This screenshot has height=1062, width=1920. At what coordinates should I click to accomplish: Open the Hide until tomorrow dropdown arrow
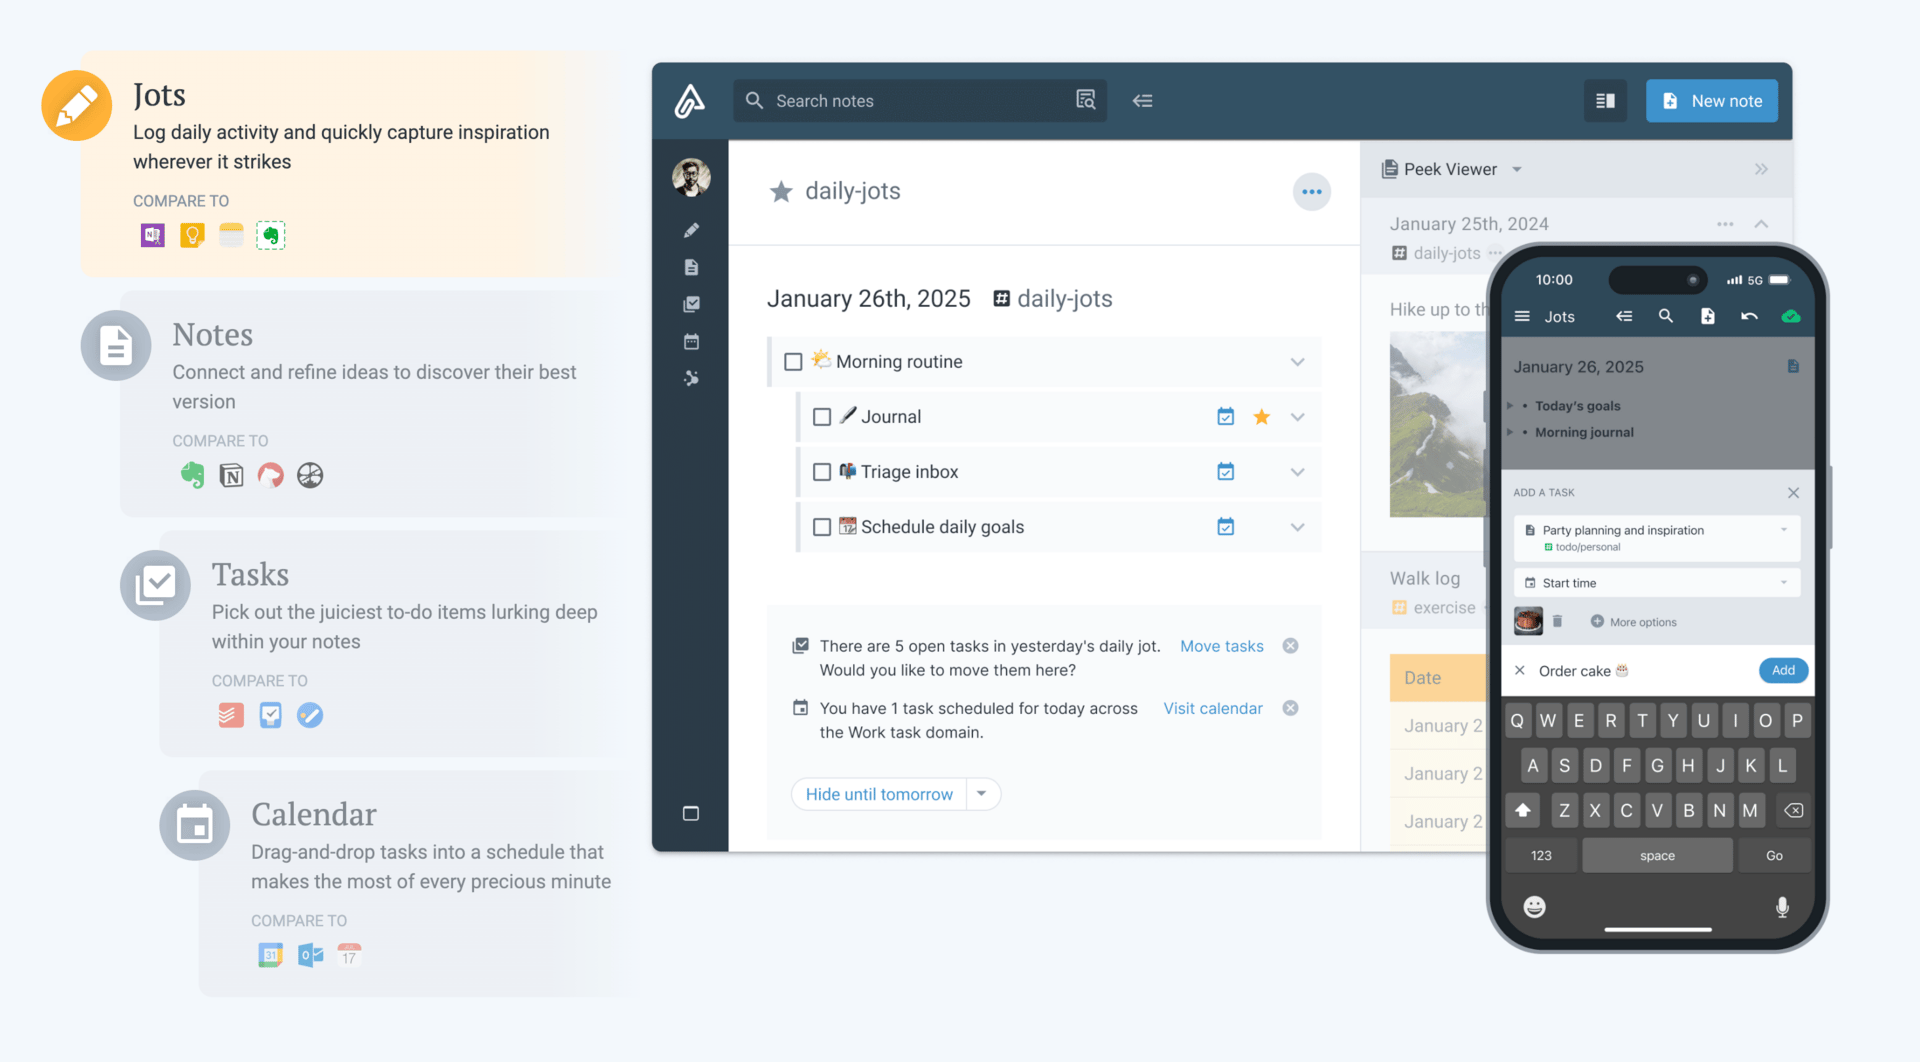[982, 793]
